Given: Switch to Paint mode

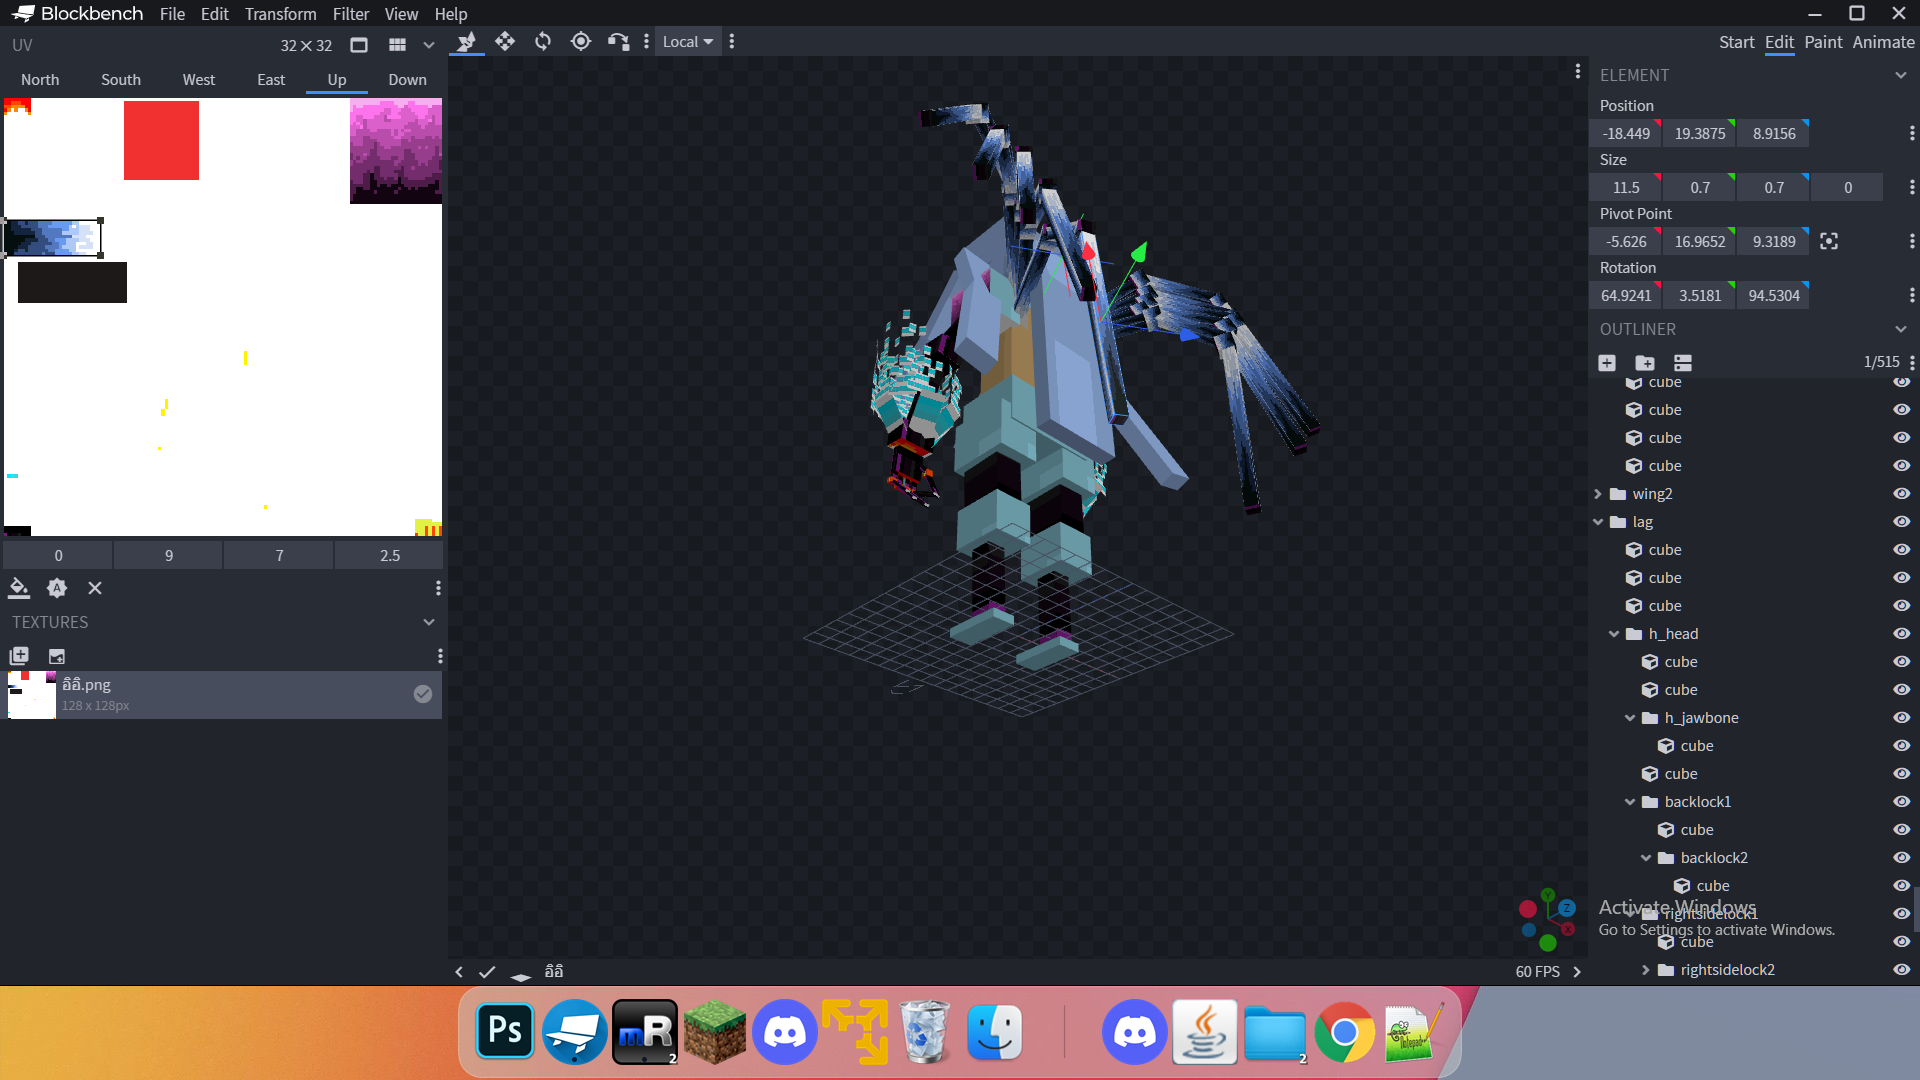Looking at the screenshot, I should tap(1823, 42).
